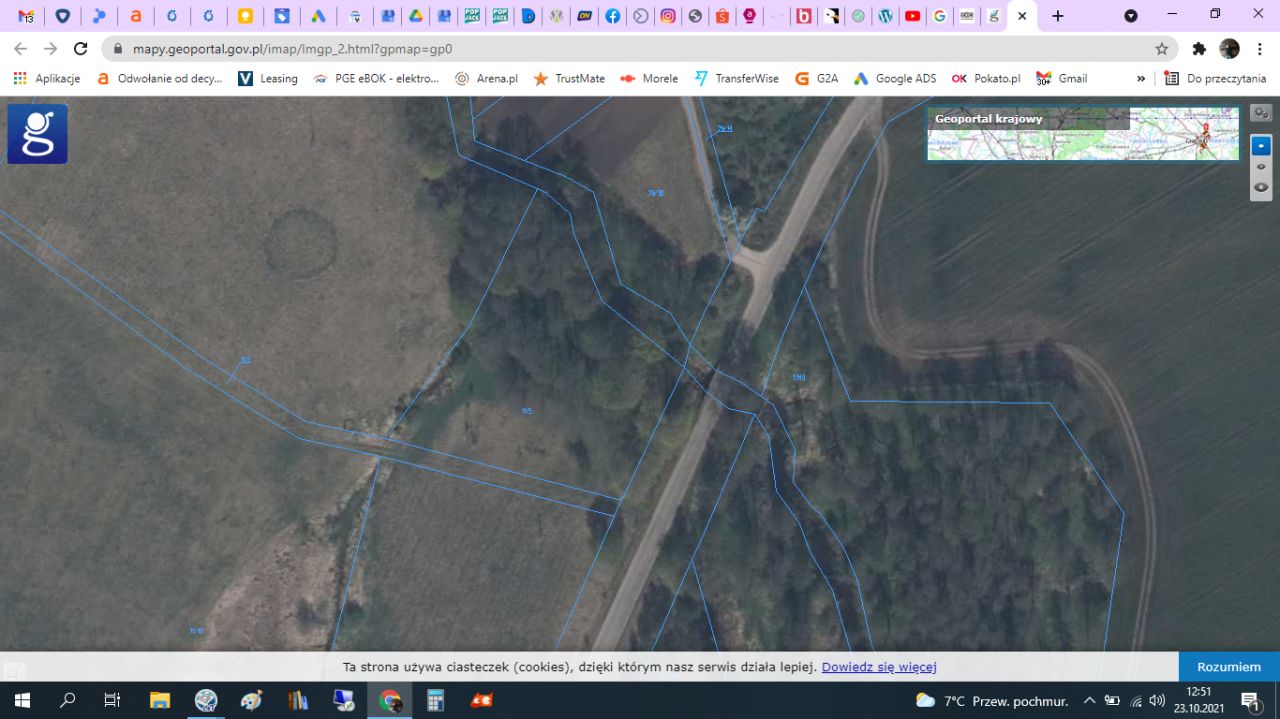The image size is (1280, 719).
Task: Open the Google ADS bookmark
Action: 894,78
